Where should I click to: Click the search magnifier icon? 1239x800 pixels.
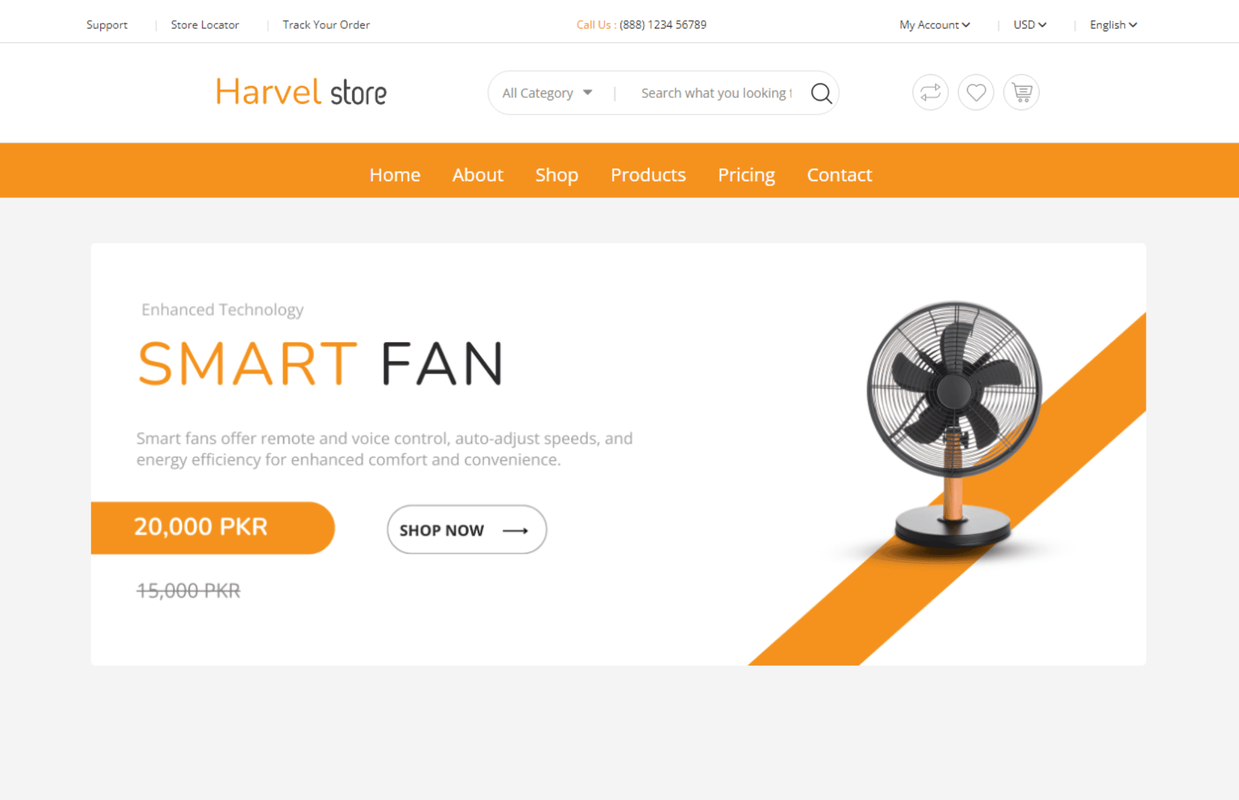click(x=821, y=93)
